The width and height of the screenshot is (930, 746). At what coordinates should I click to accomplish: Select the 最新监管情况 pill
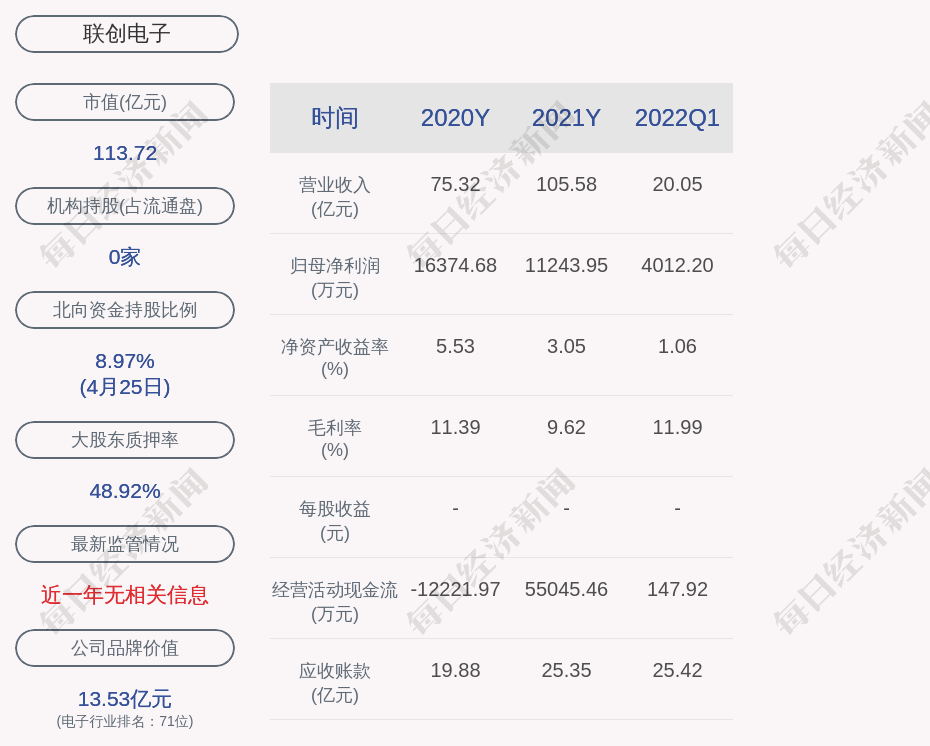click(125, 544)
